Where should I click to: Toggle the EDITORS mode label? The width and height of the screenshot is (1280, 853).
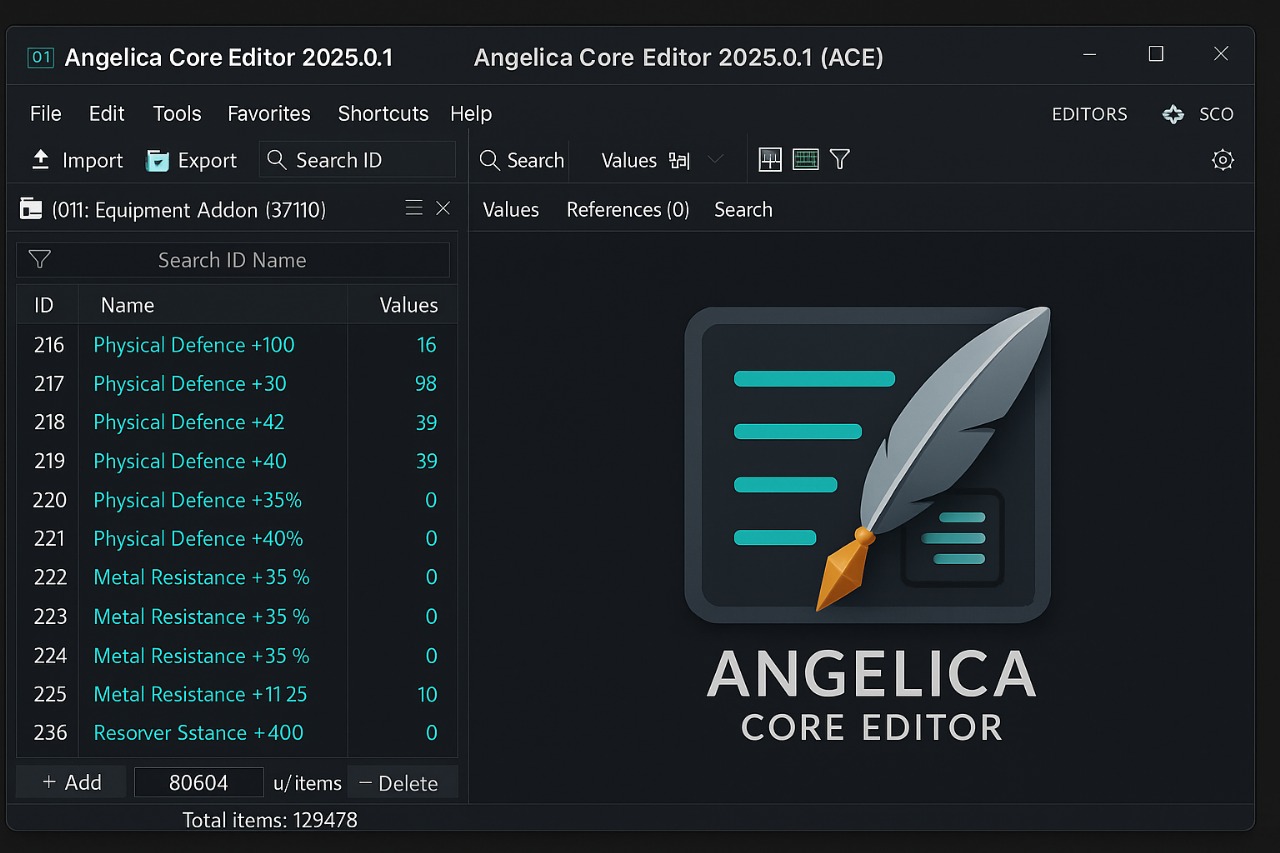coord(1089,114)
